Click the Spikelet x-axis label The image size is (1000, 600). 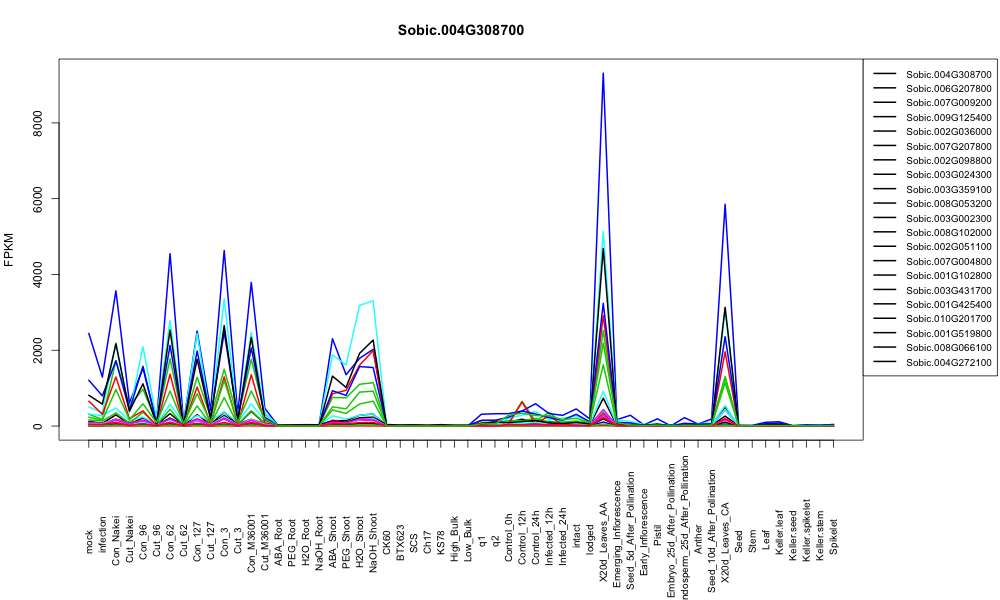pos(834,536)
